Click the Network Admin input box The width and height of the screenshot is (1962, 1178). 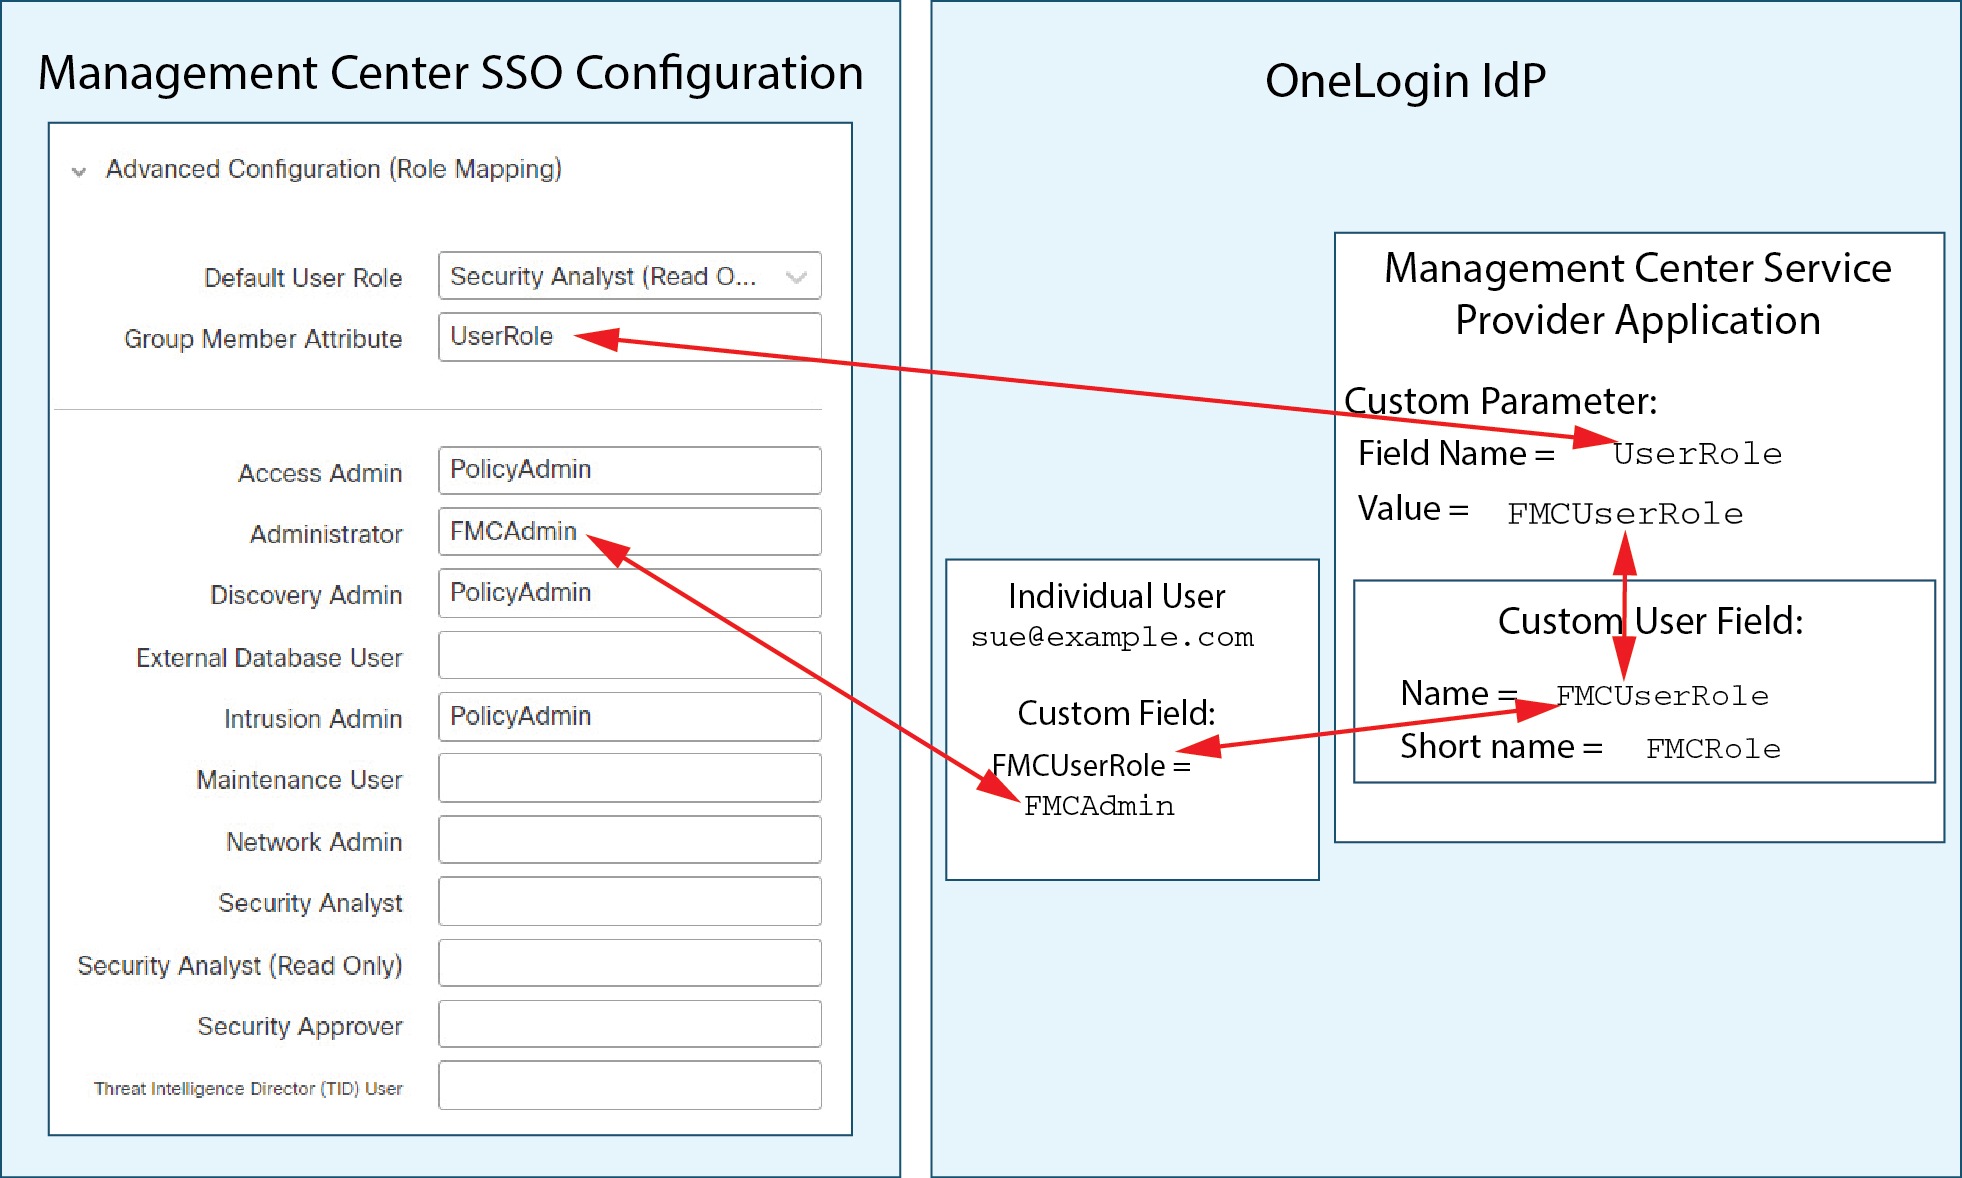coord(629,839)
